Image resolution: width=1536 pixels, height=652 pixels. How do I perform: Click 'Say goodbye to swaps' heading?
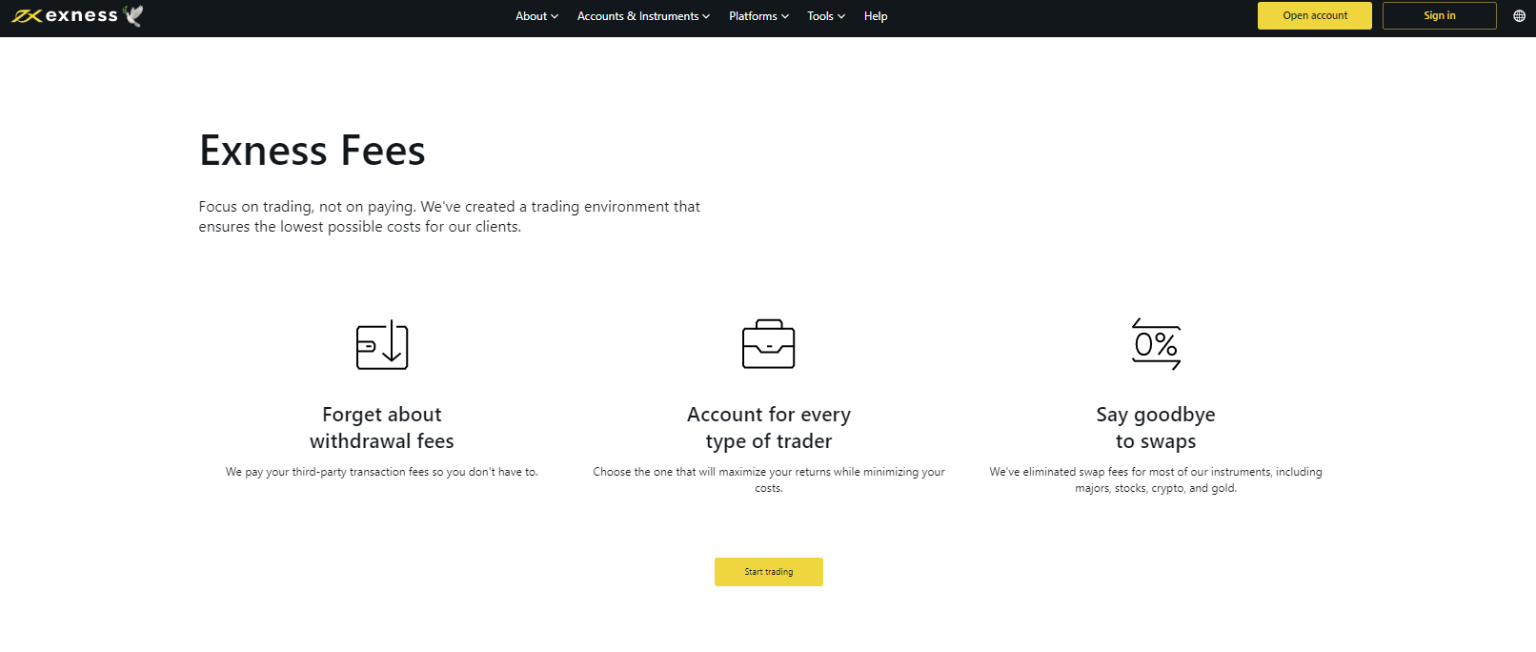(x=1156, y=427)
